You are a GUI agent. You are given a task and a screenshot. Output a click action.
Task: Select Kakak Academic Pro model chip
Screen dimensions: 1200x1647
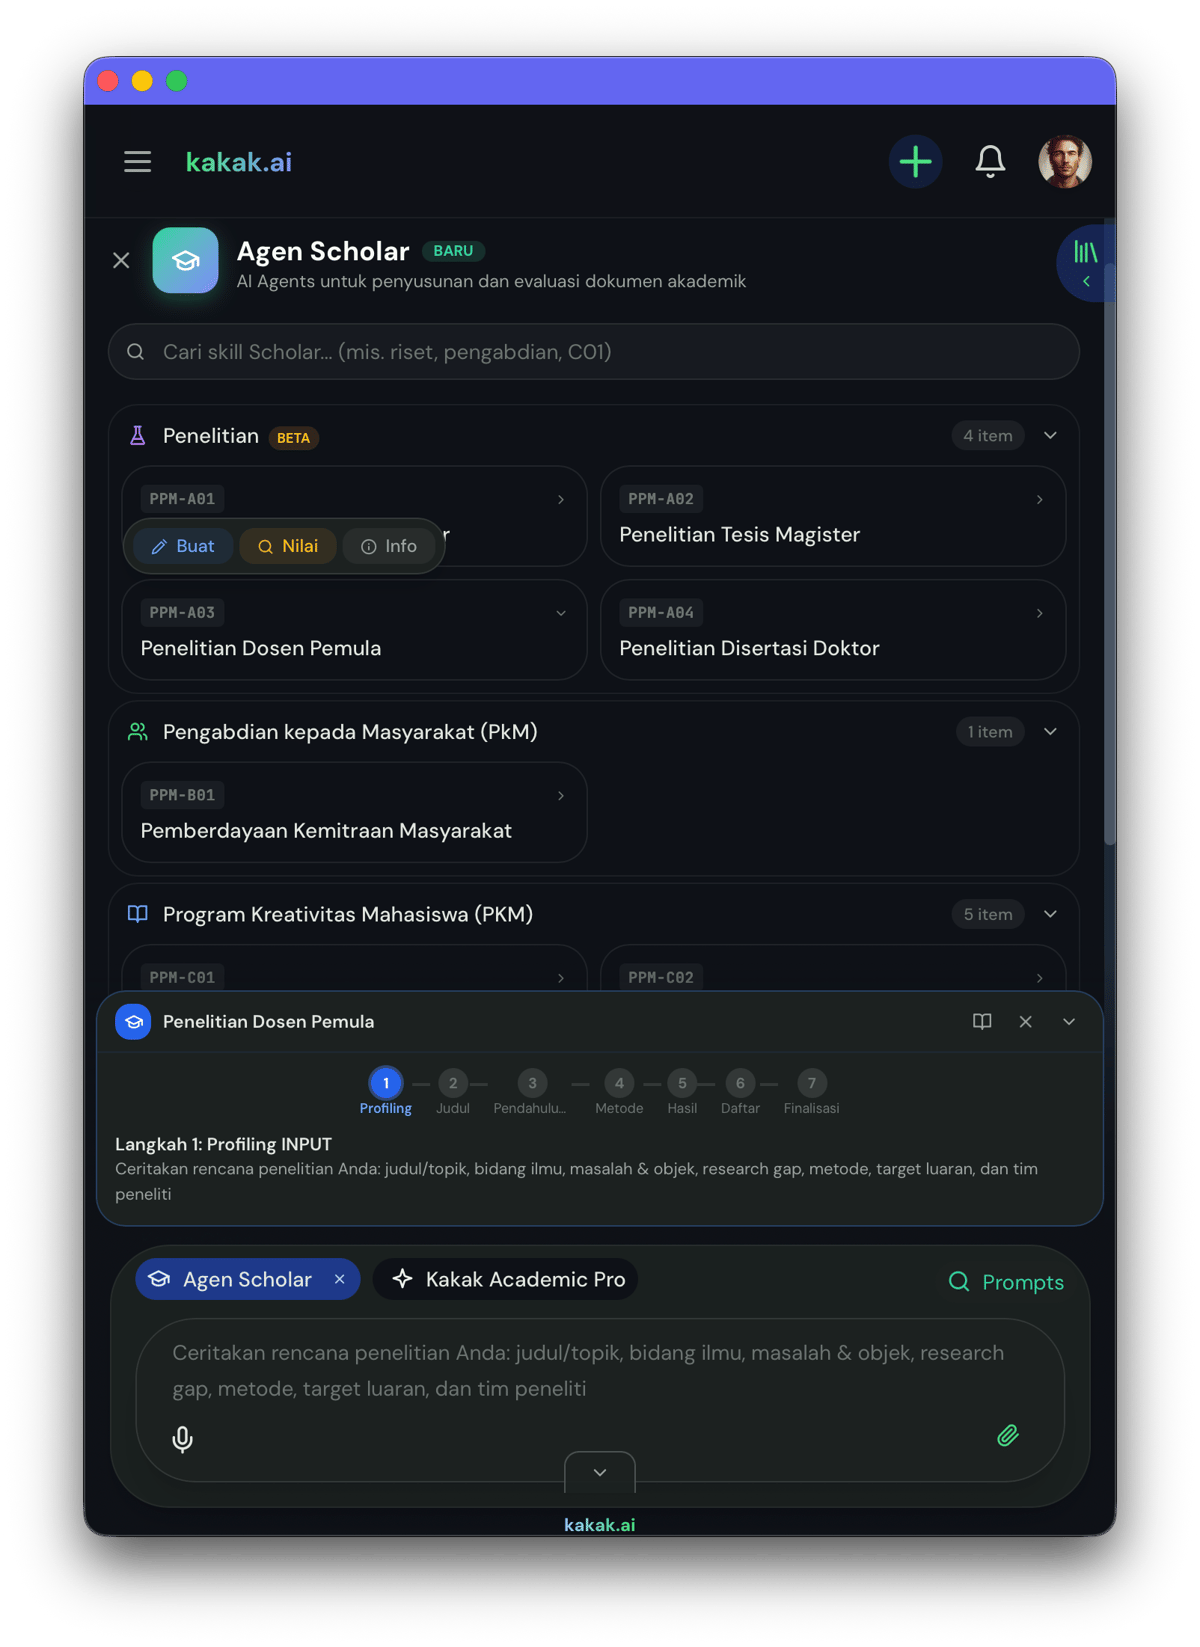tap(505, 1280)
